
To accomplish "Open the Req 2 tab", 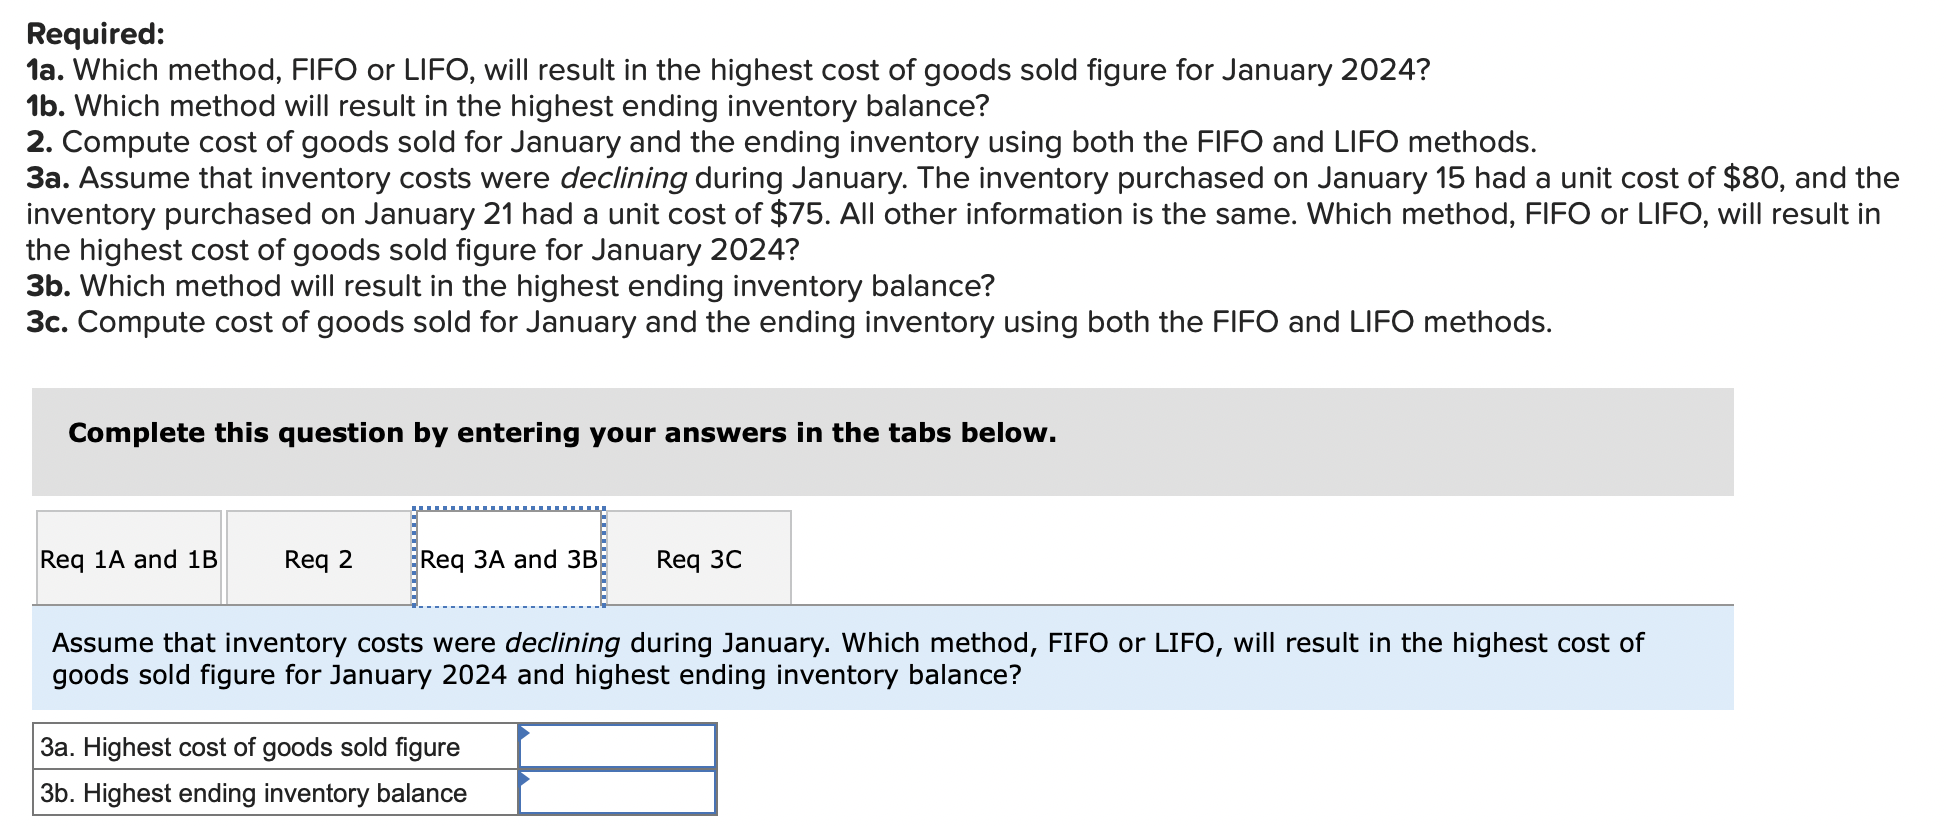I will tap(320, 558).
